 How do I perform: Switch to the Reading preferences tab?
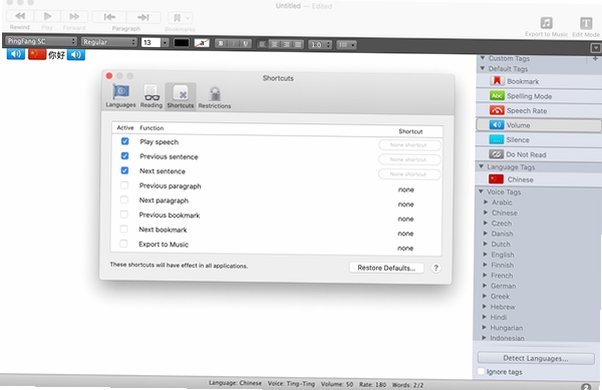pos(151,96)
